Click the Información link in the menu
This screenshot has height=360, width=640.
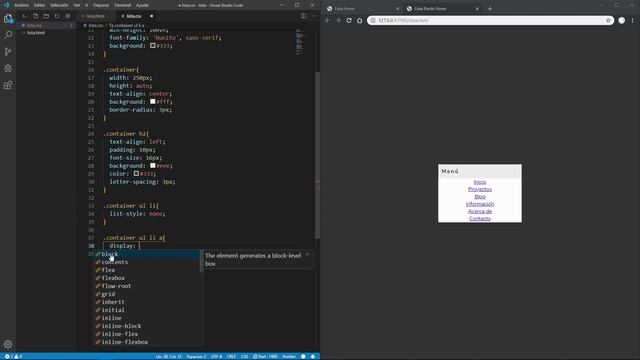coord(480,204)
